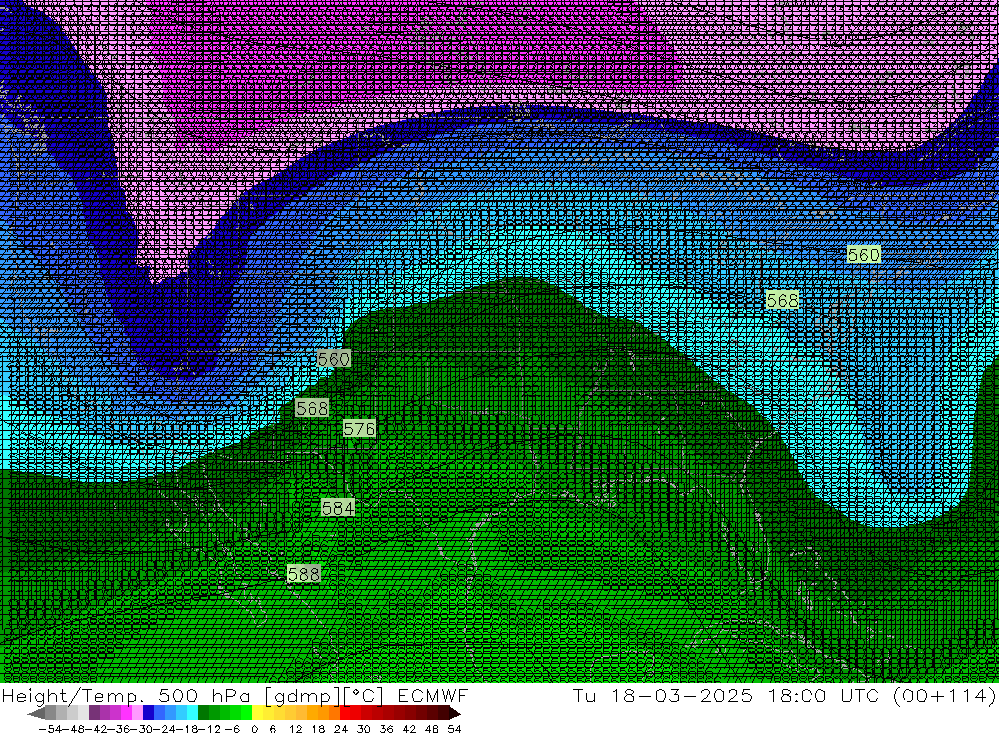Select the 568 label on the cyan area
Image resolution: width=1000 pixels, height=733 pixels.
click(x=783, y=300)
